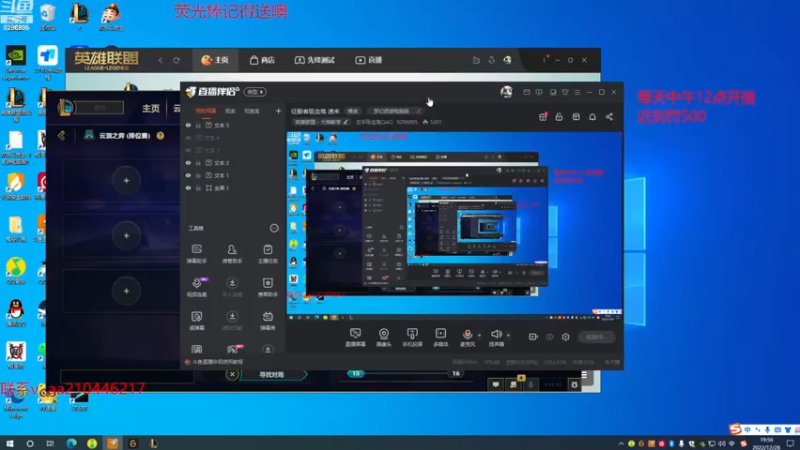This screenshot has height=450, width=800.
Task: Click the 寻找对局 find match button
Action: (272, 374)
